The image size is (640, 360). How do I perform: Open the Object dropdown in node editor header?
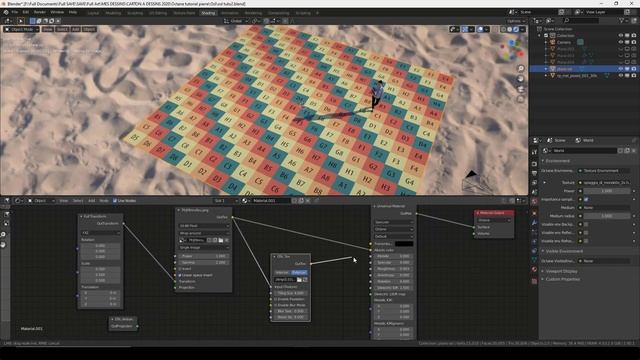(x=41, y=201)
